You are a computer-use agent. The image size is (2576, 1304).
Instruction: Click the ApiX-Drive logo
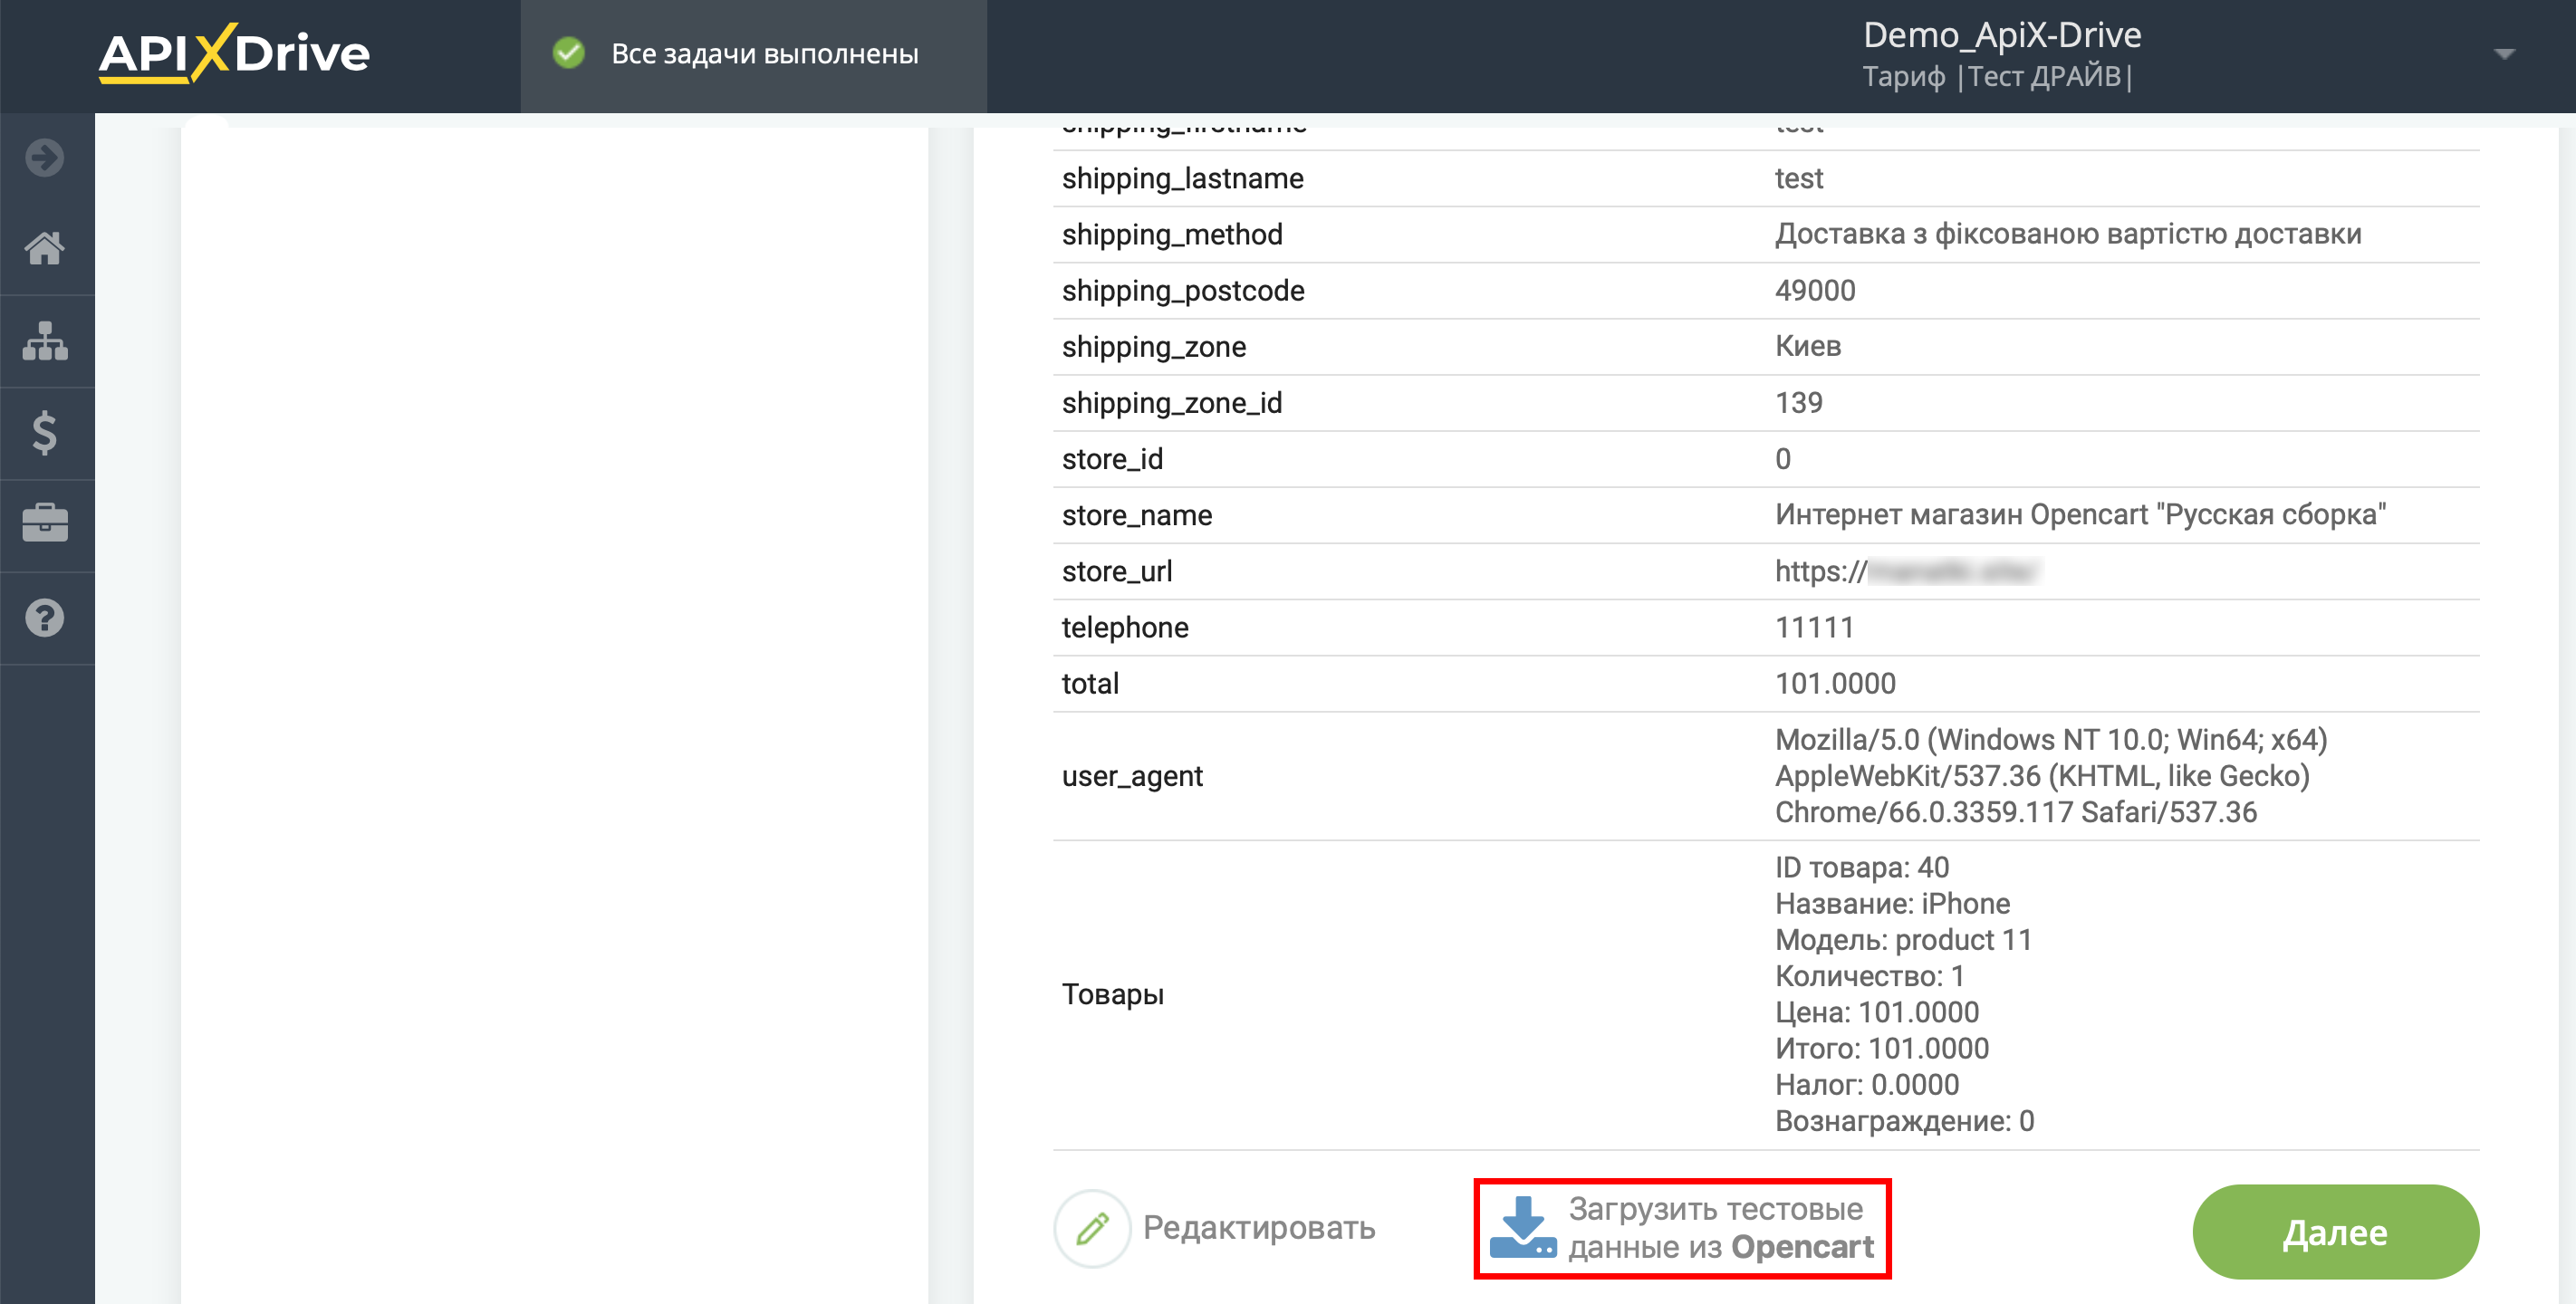pos(234,54)
